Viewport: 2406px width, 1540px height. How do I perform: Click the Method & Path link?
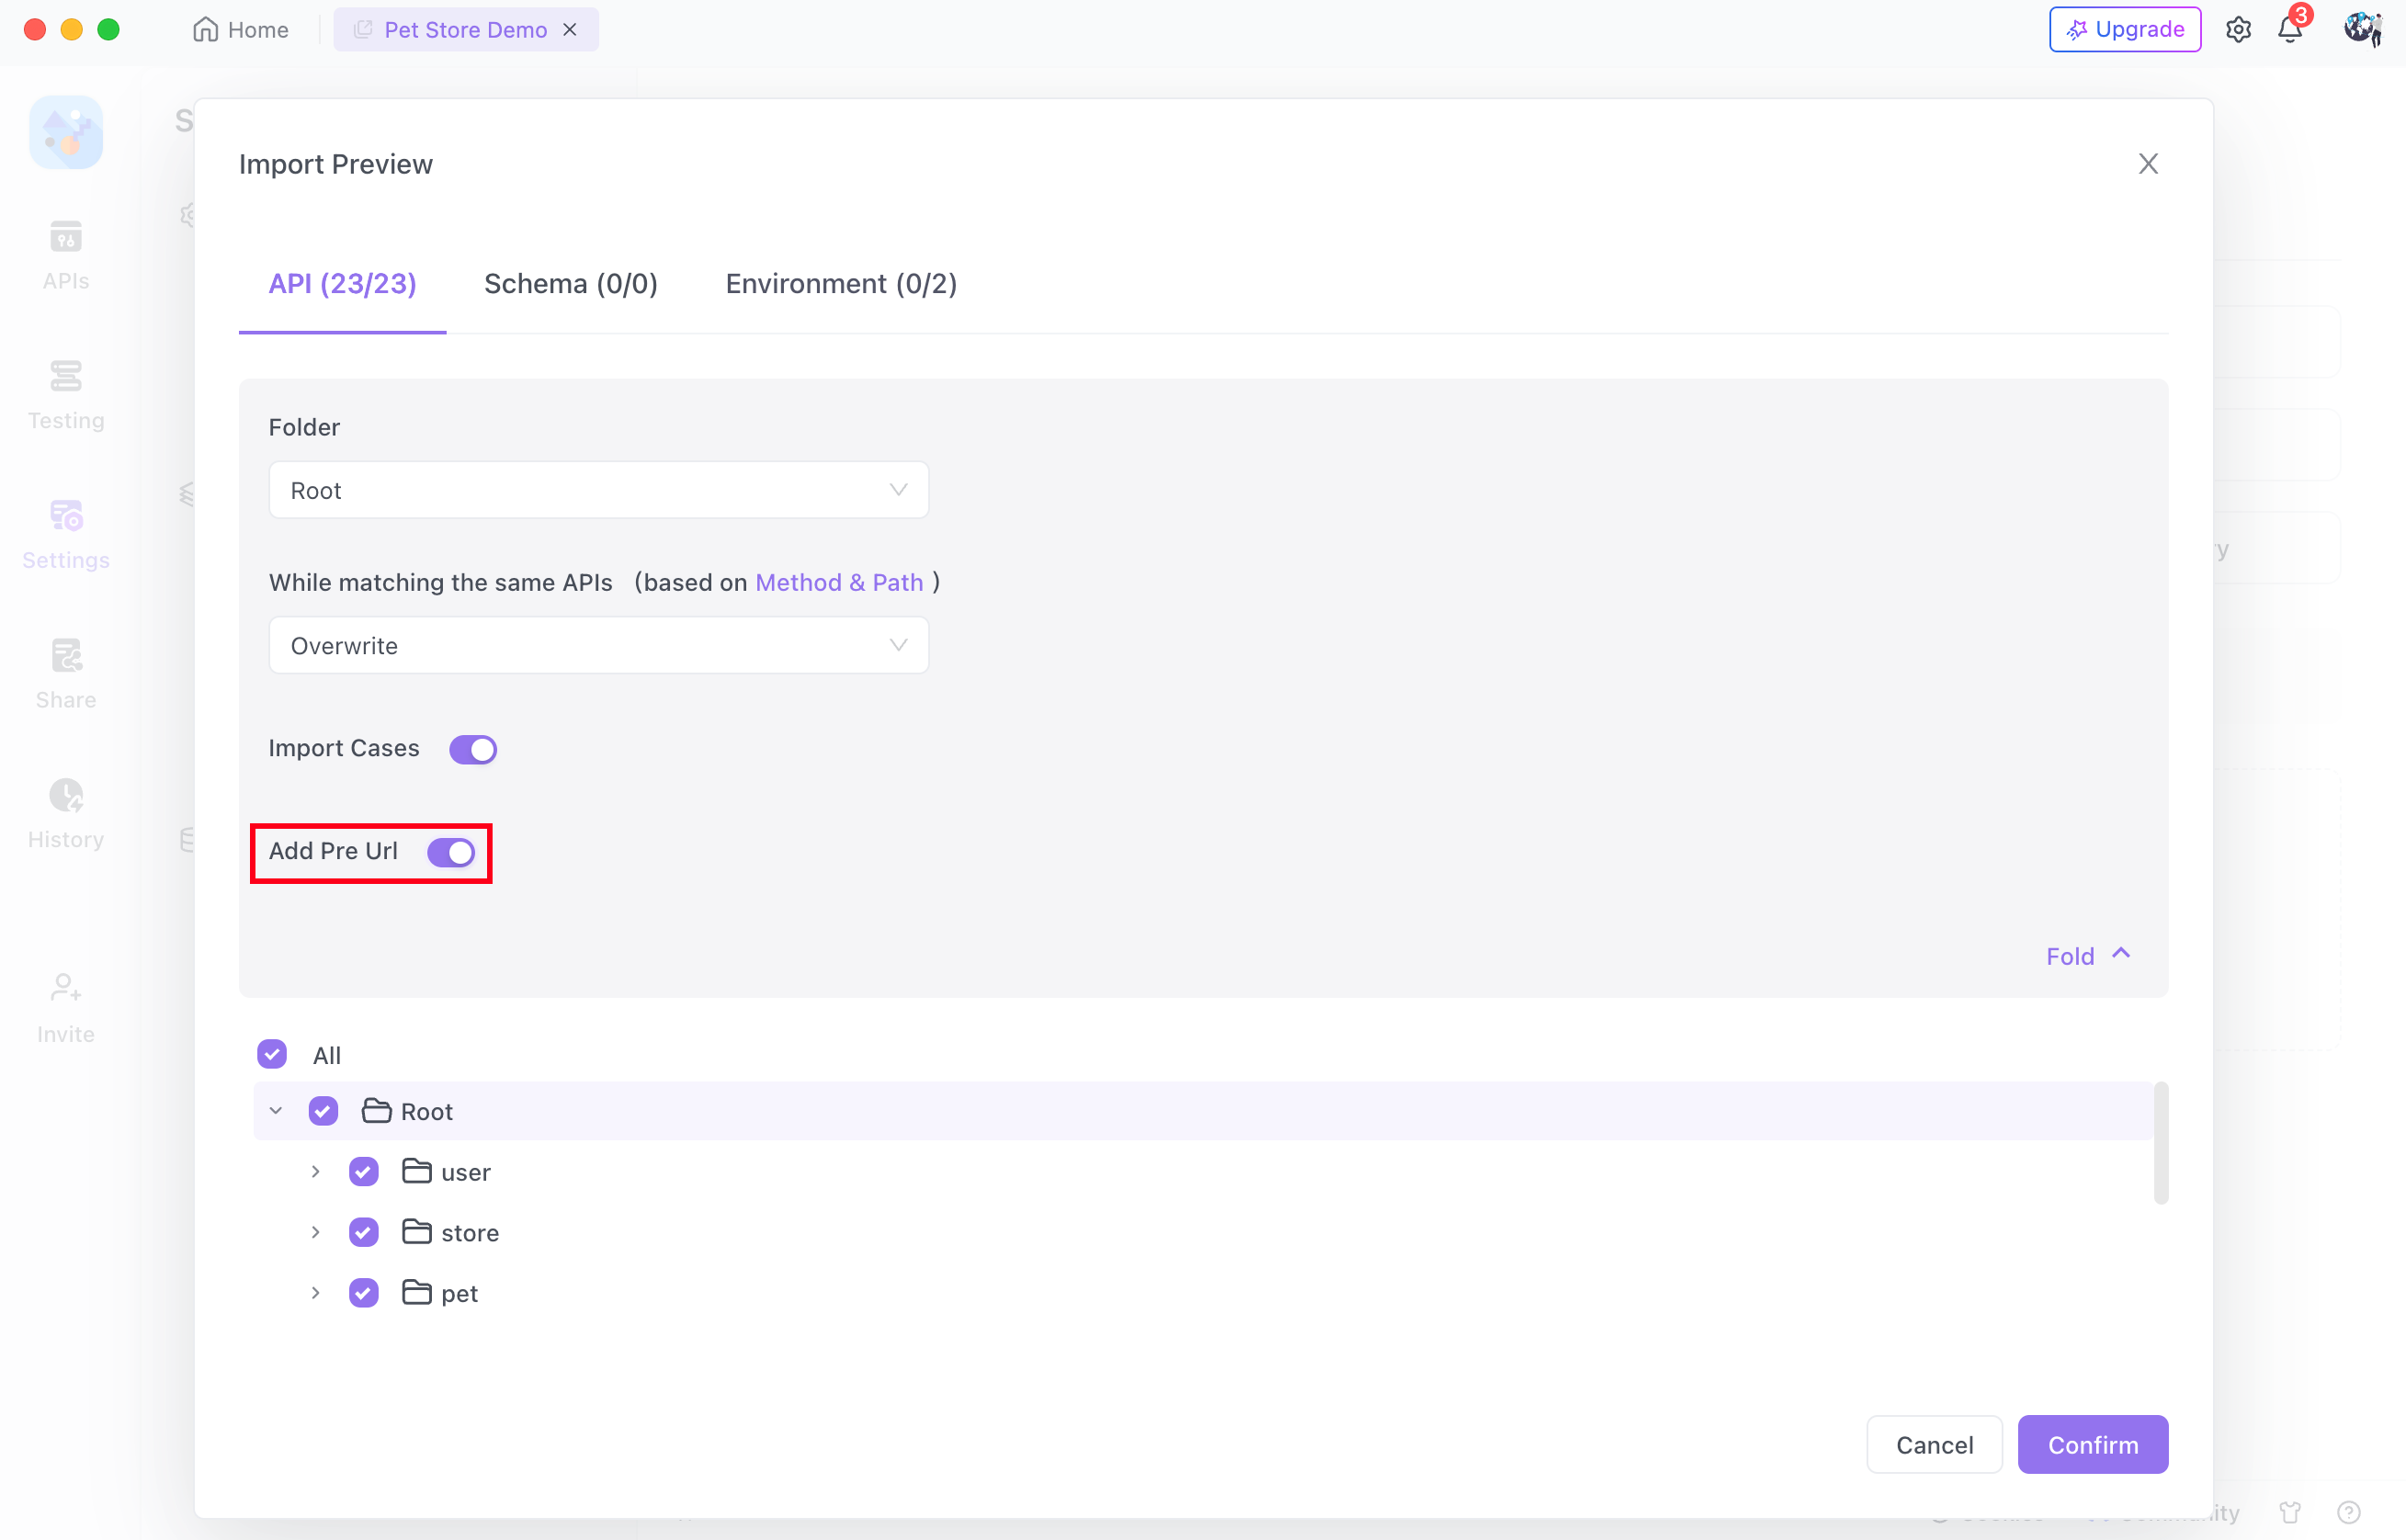click(839, 582)
